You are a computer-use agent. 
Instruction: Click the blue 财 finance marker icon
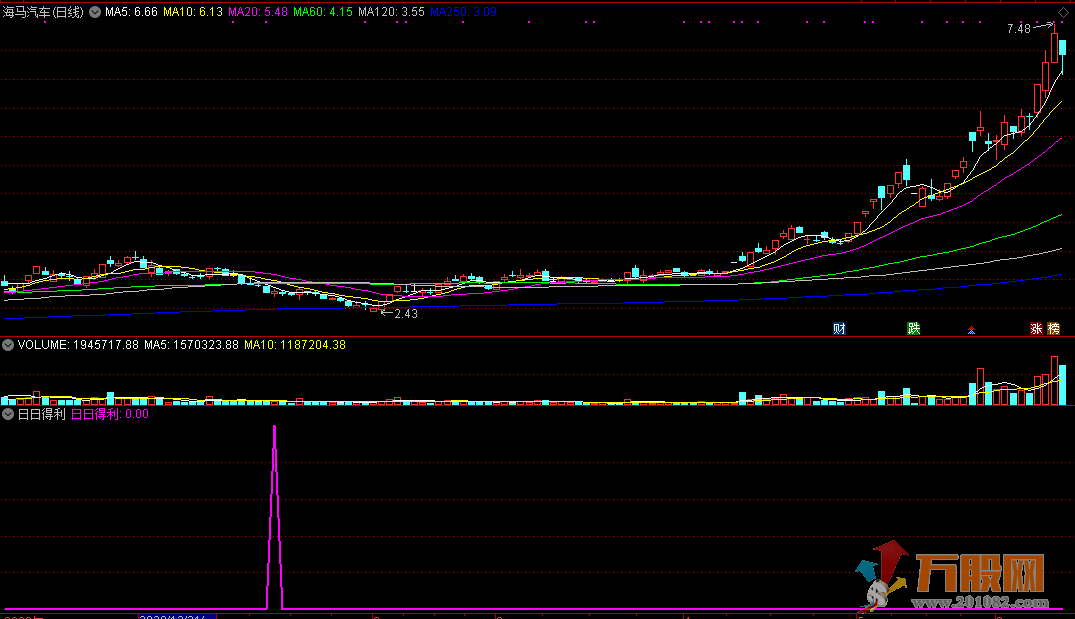[840, 328]
